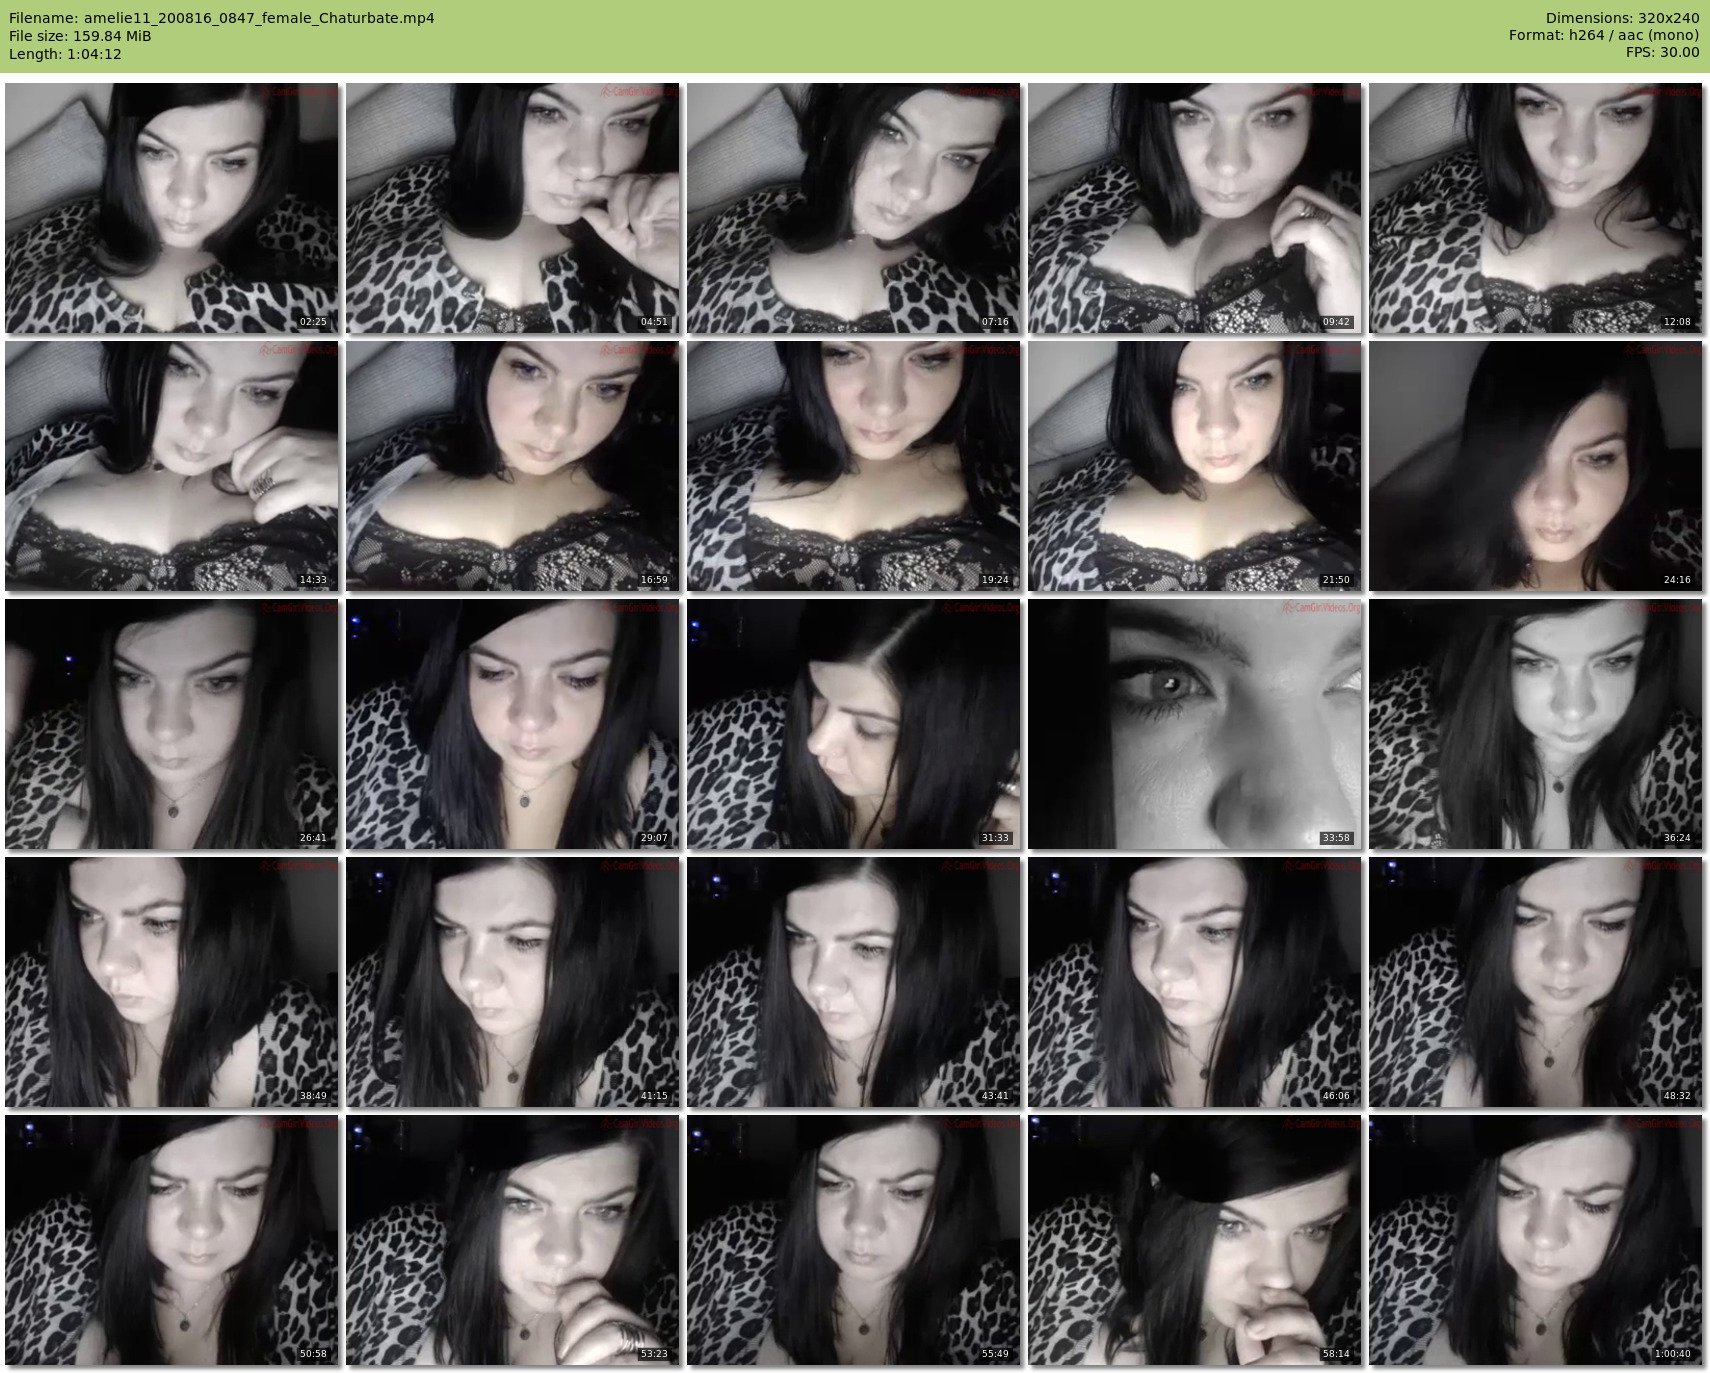
Task: Click the thumbnail at 19:24
Action: [x=853, y=466]
